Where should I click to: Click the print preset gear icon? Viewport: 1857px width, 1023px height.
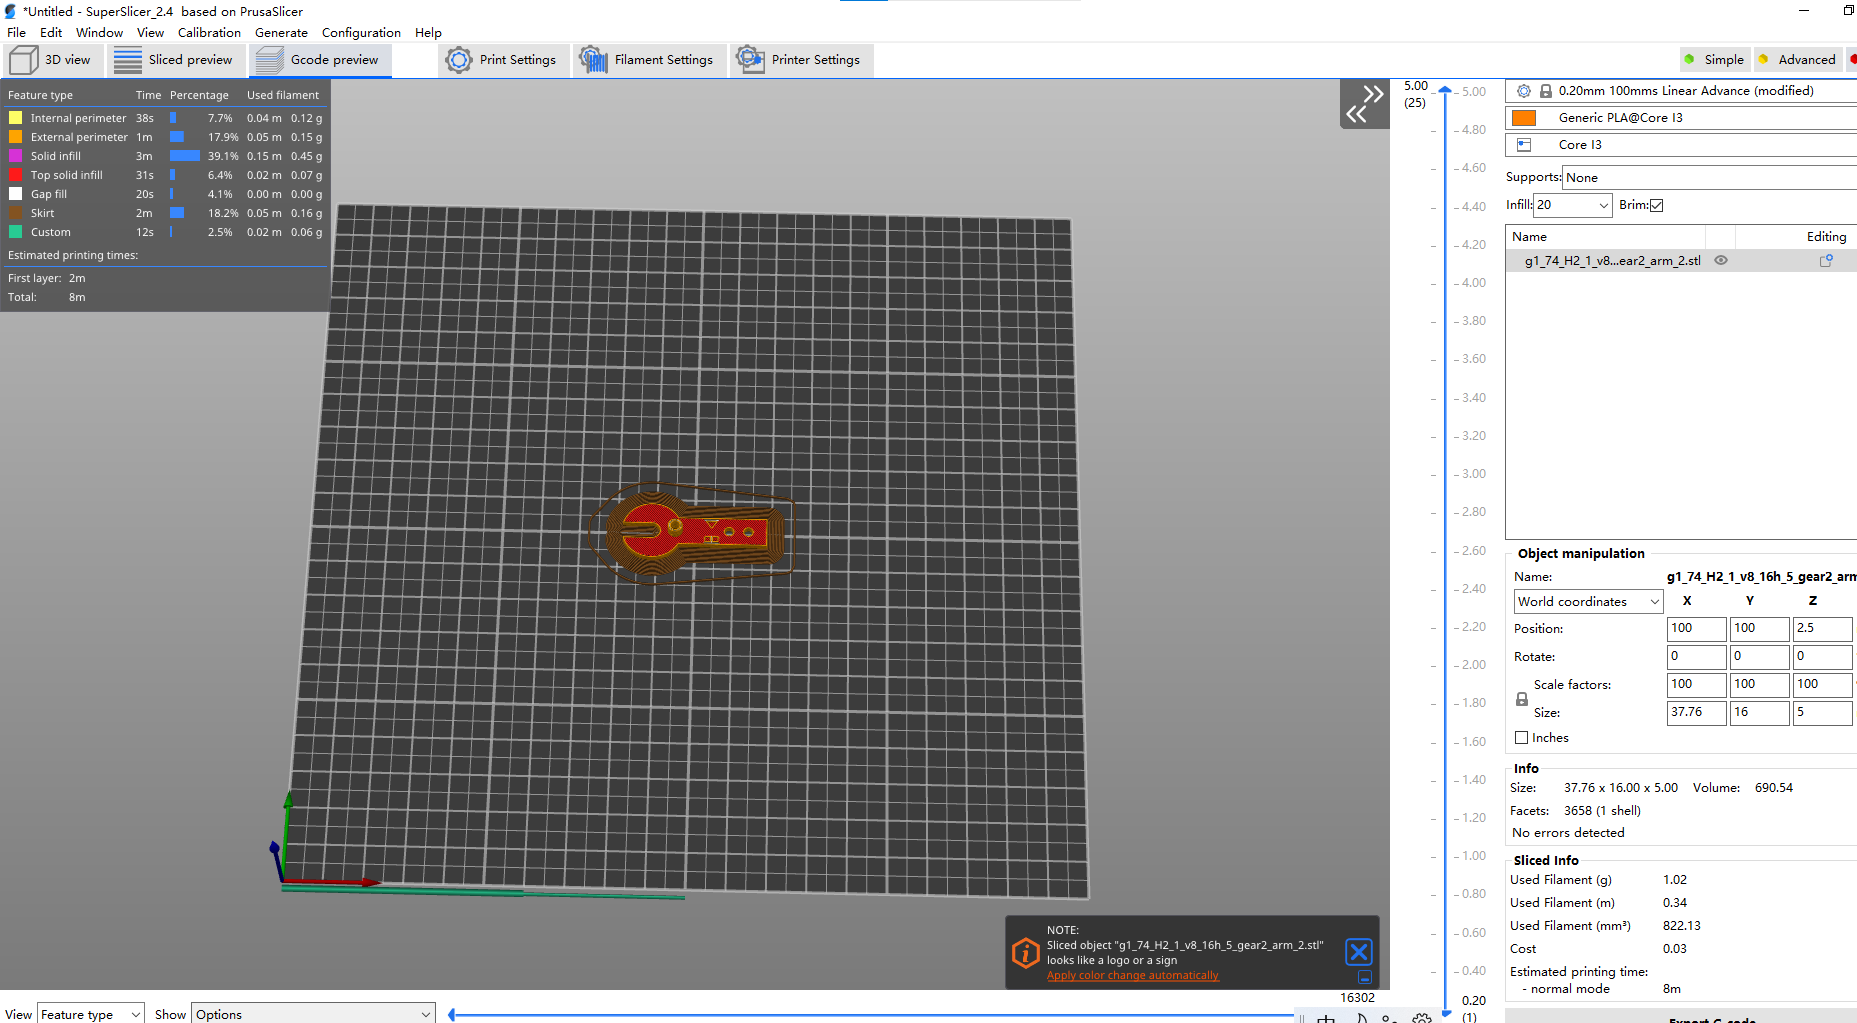tap(1524, 91)
